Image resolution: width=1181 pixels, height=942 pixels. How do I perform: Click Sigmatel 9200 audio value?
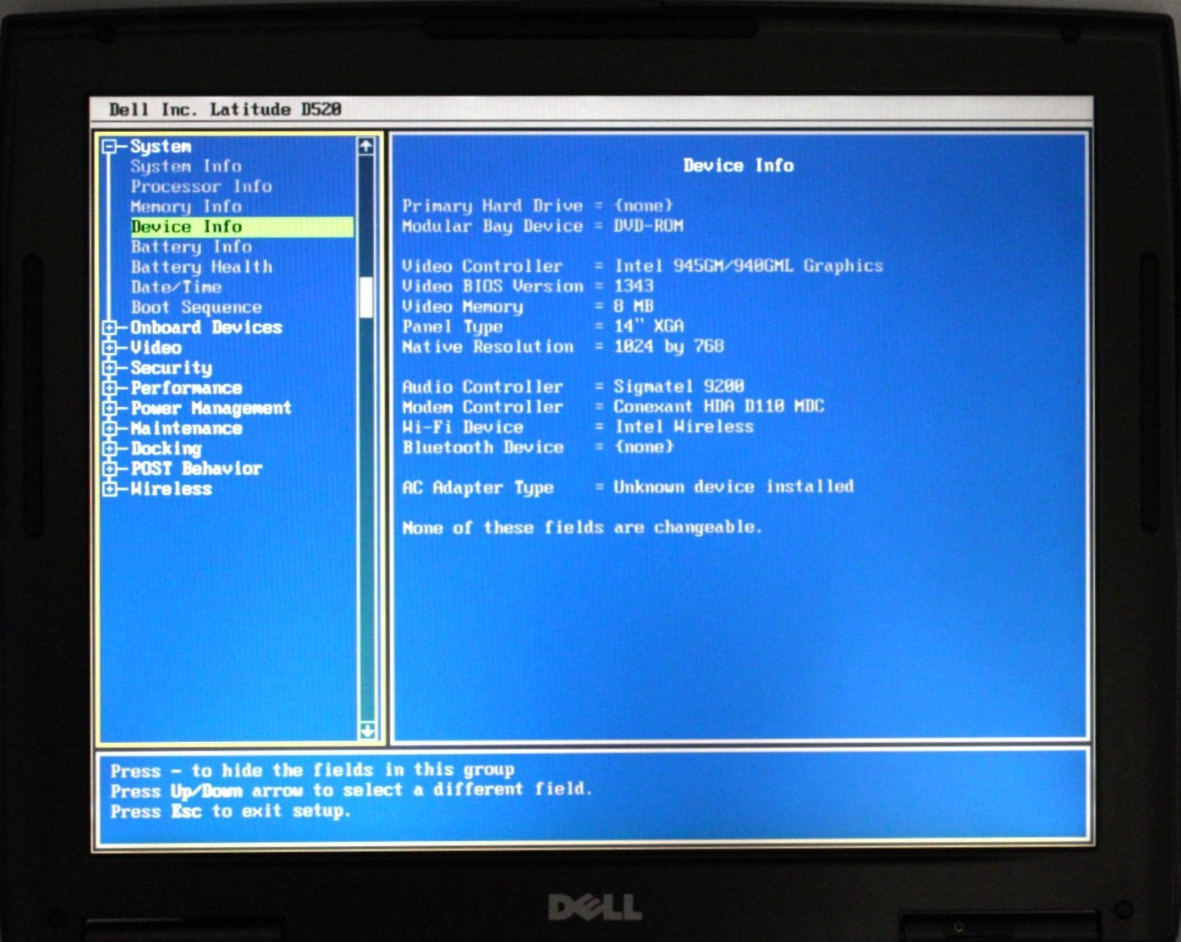pyautogui.click(x=679, y=386)
